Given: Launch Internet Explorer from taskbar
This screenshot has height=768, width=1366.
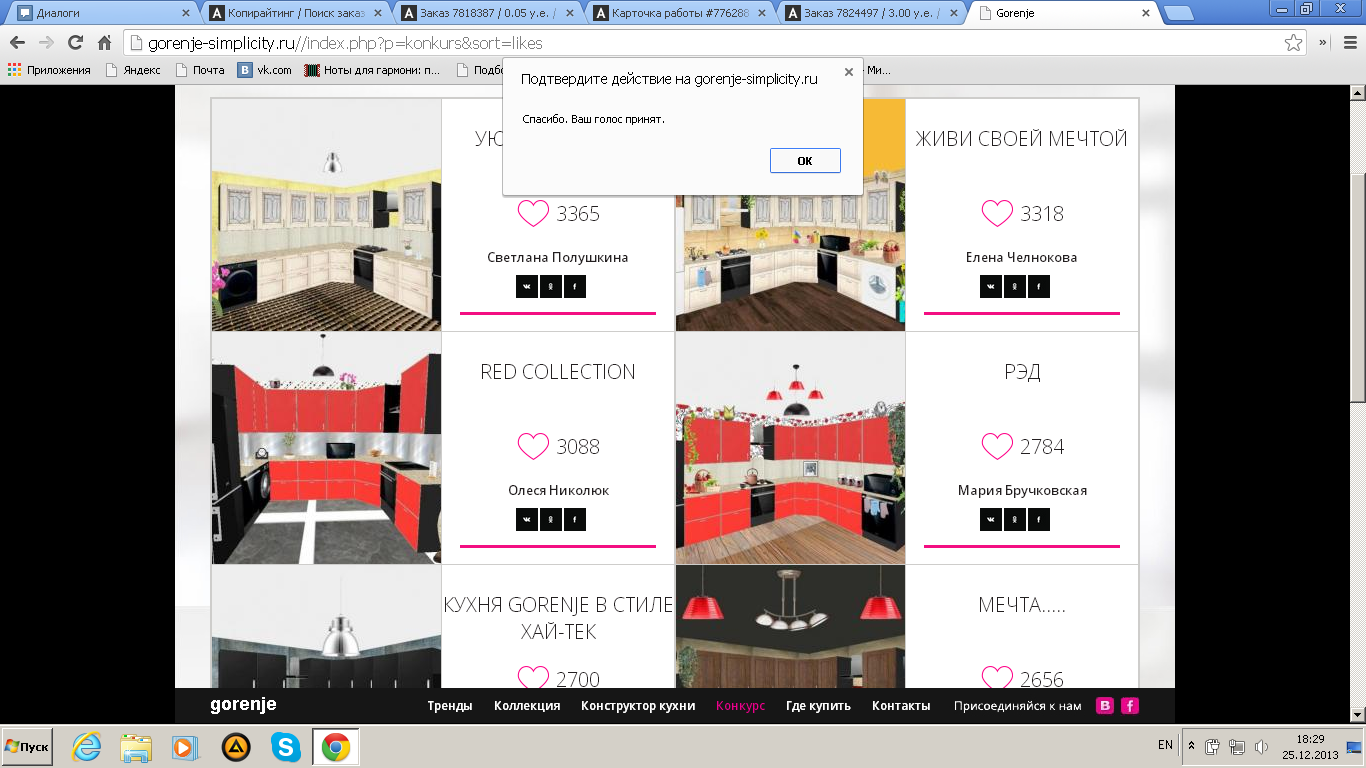Looking at the screenshot, I should click(x=86, y=747).
